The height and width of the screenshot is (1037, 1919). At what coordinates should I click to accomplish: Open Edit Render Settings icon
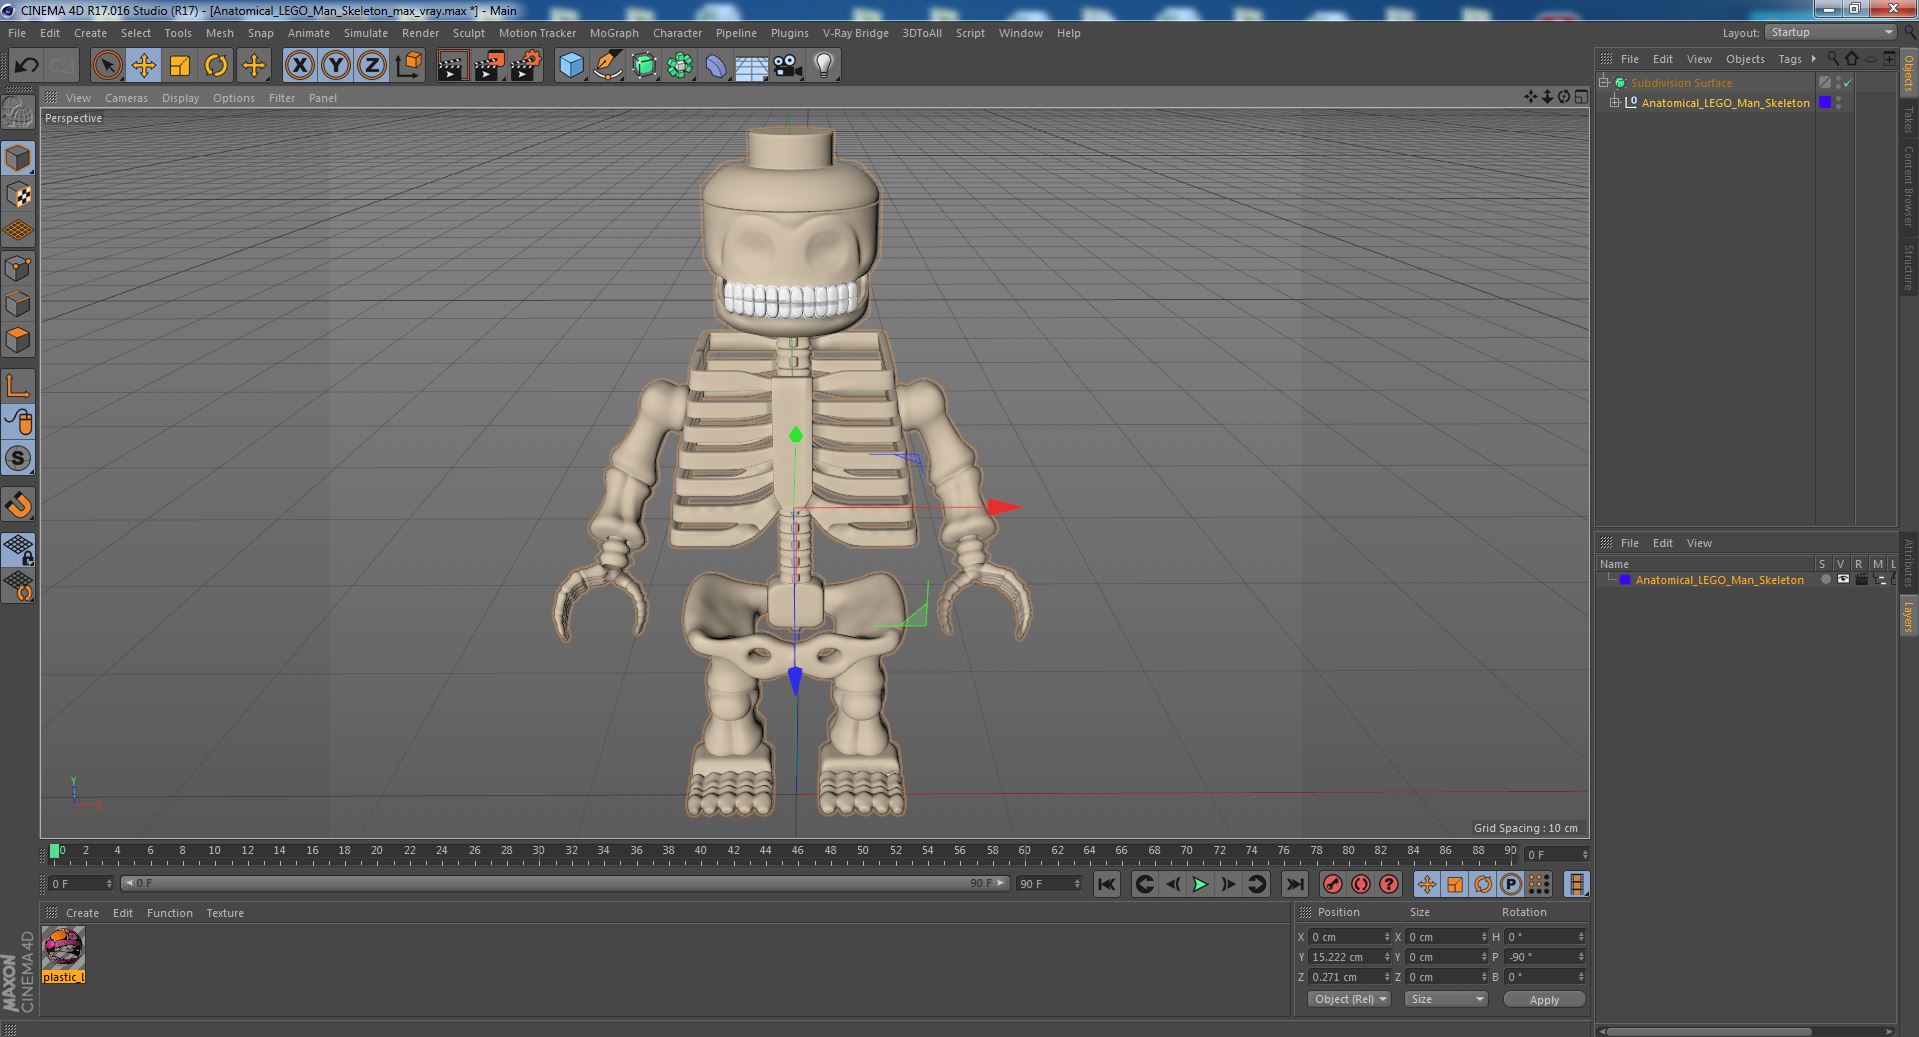[x=525, y=66]
